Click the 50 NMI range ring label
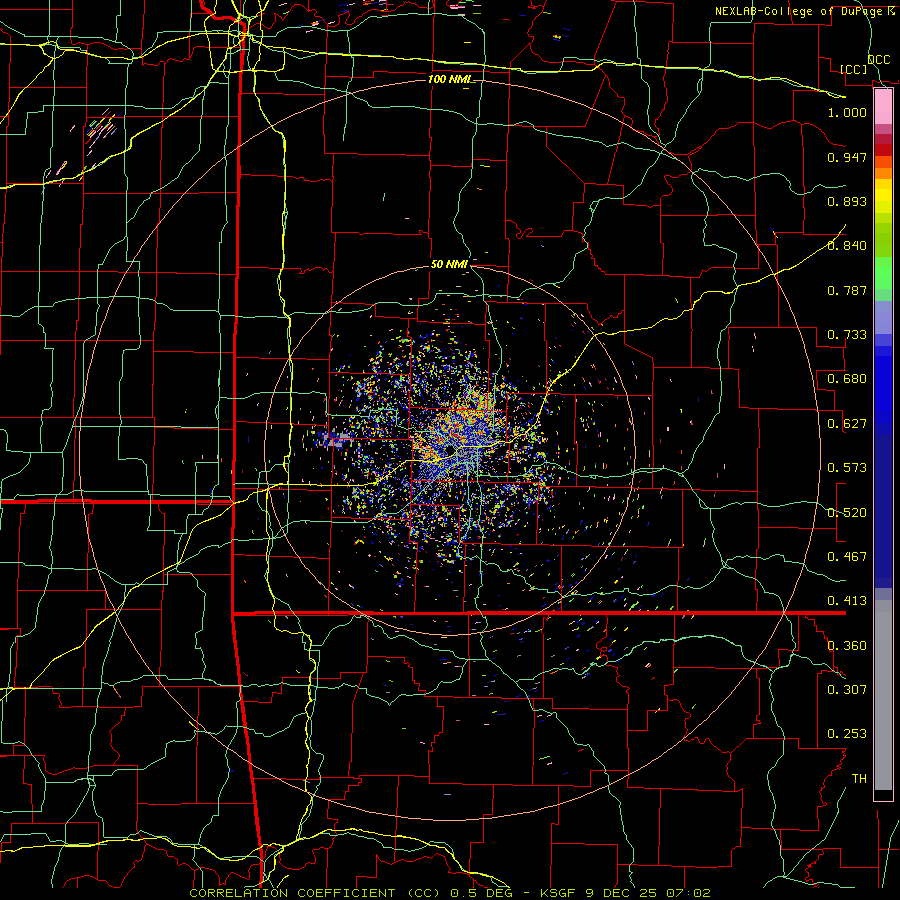 coord(449,264)
